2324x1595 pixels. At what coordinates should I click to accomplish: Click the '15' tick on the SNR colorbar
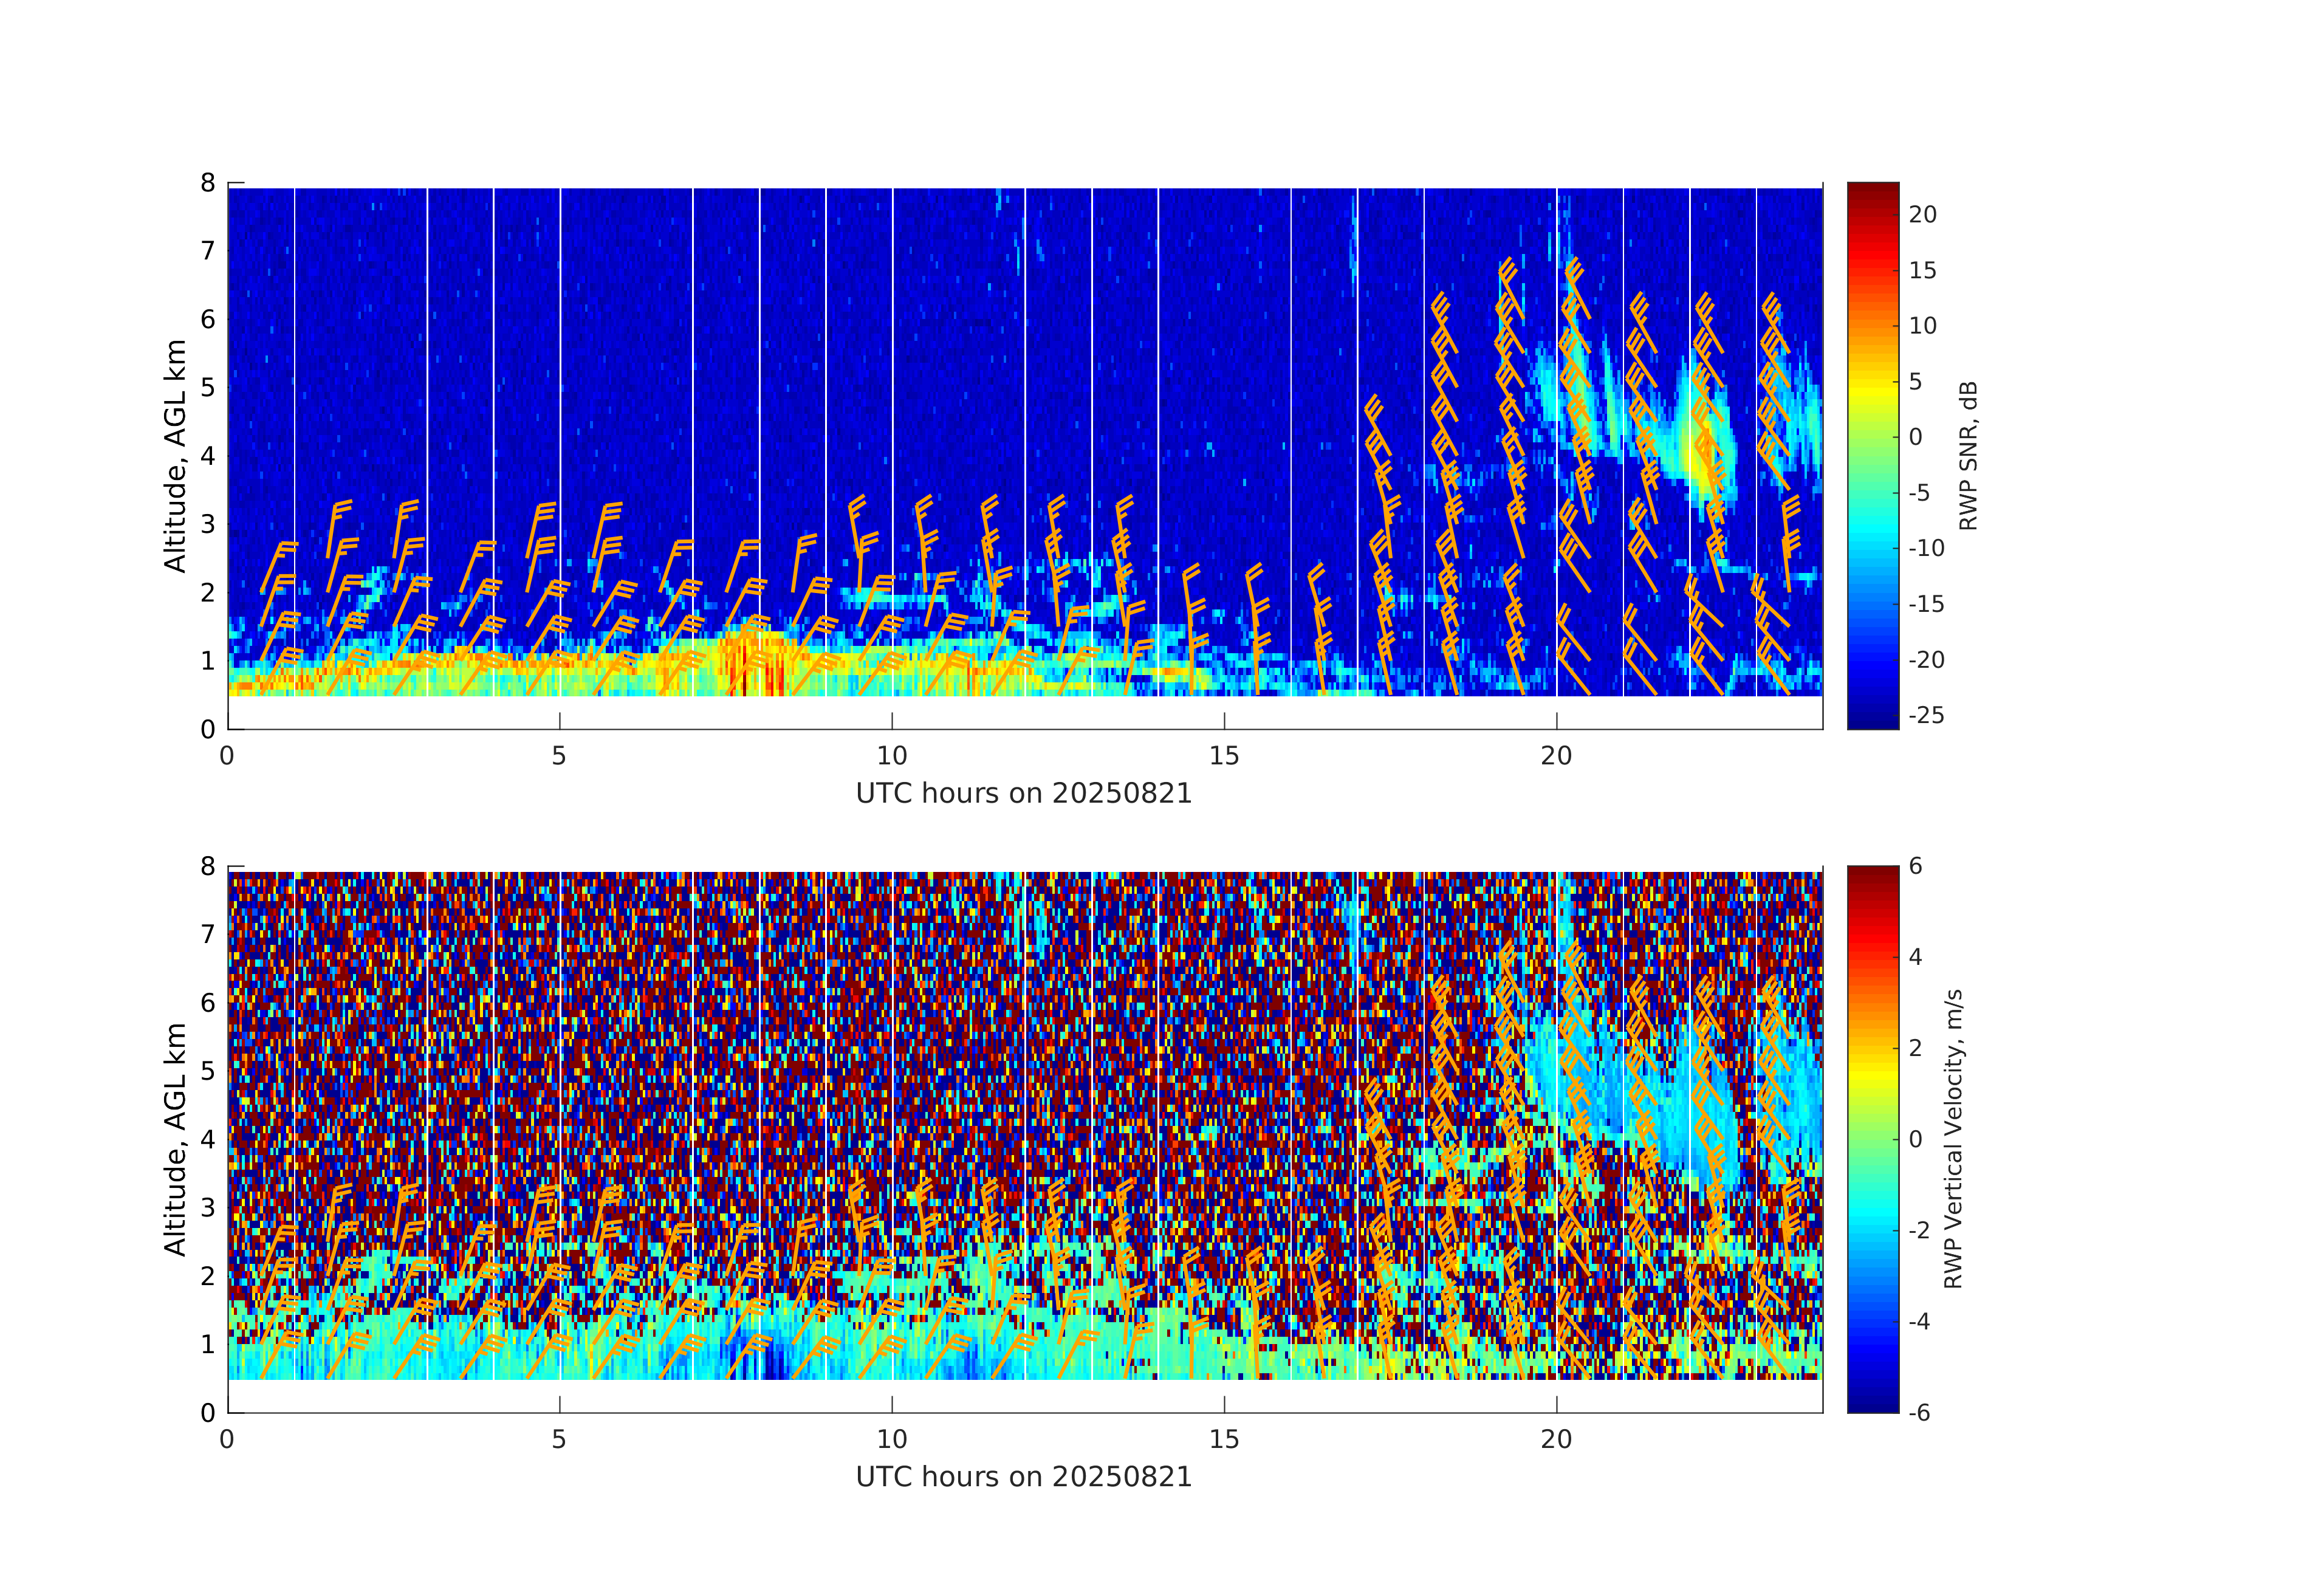(1922, 270)
